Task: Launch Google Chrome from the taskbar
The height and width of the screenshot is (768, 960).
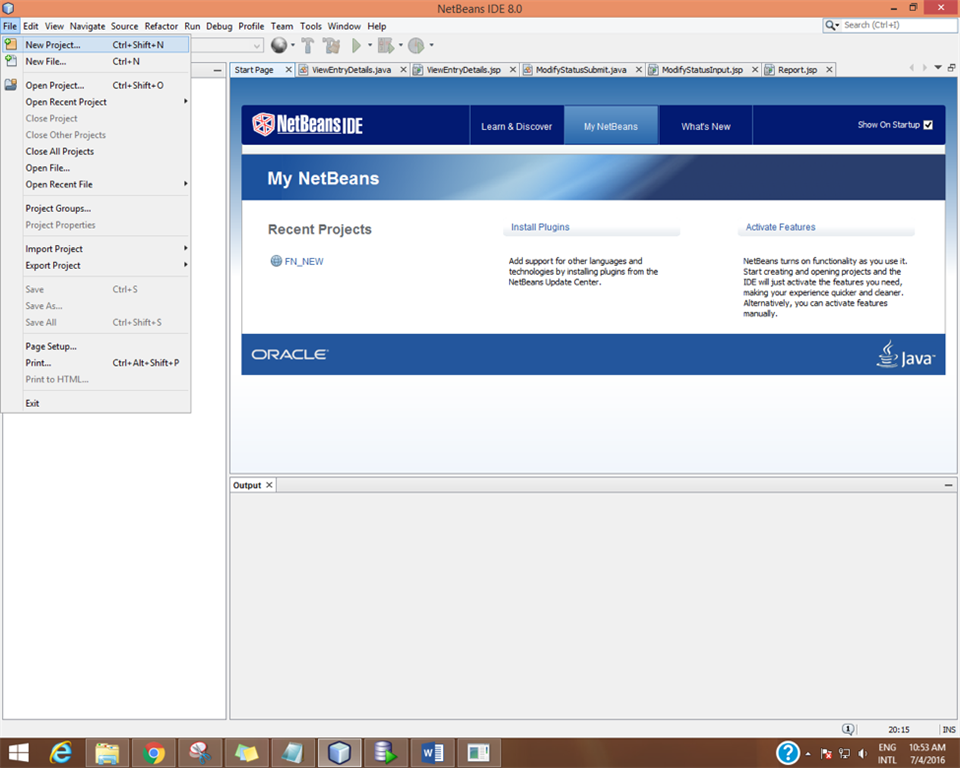Action: pyautogui.click(x=154, y=753)
